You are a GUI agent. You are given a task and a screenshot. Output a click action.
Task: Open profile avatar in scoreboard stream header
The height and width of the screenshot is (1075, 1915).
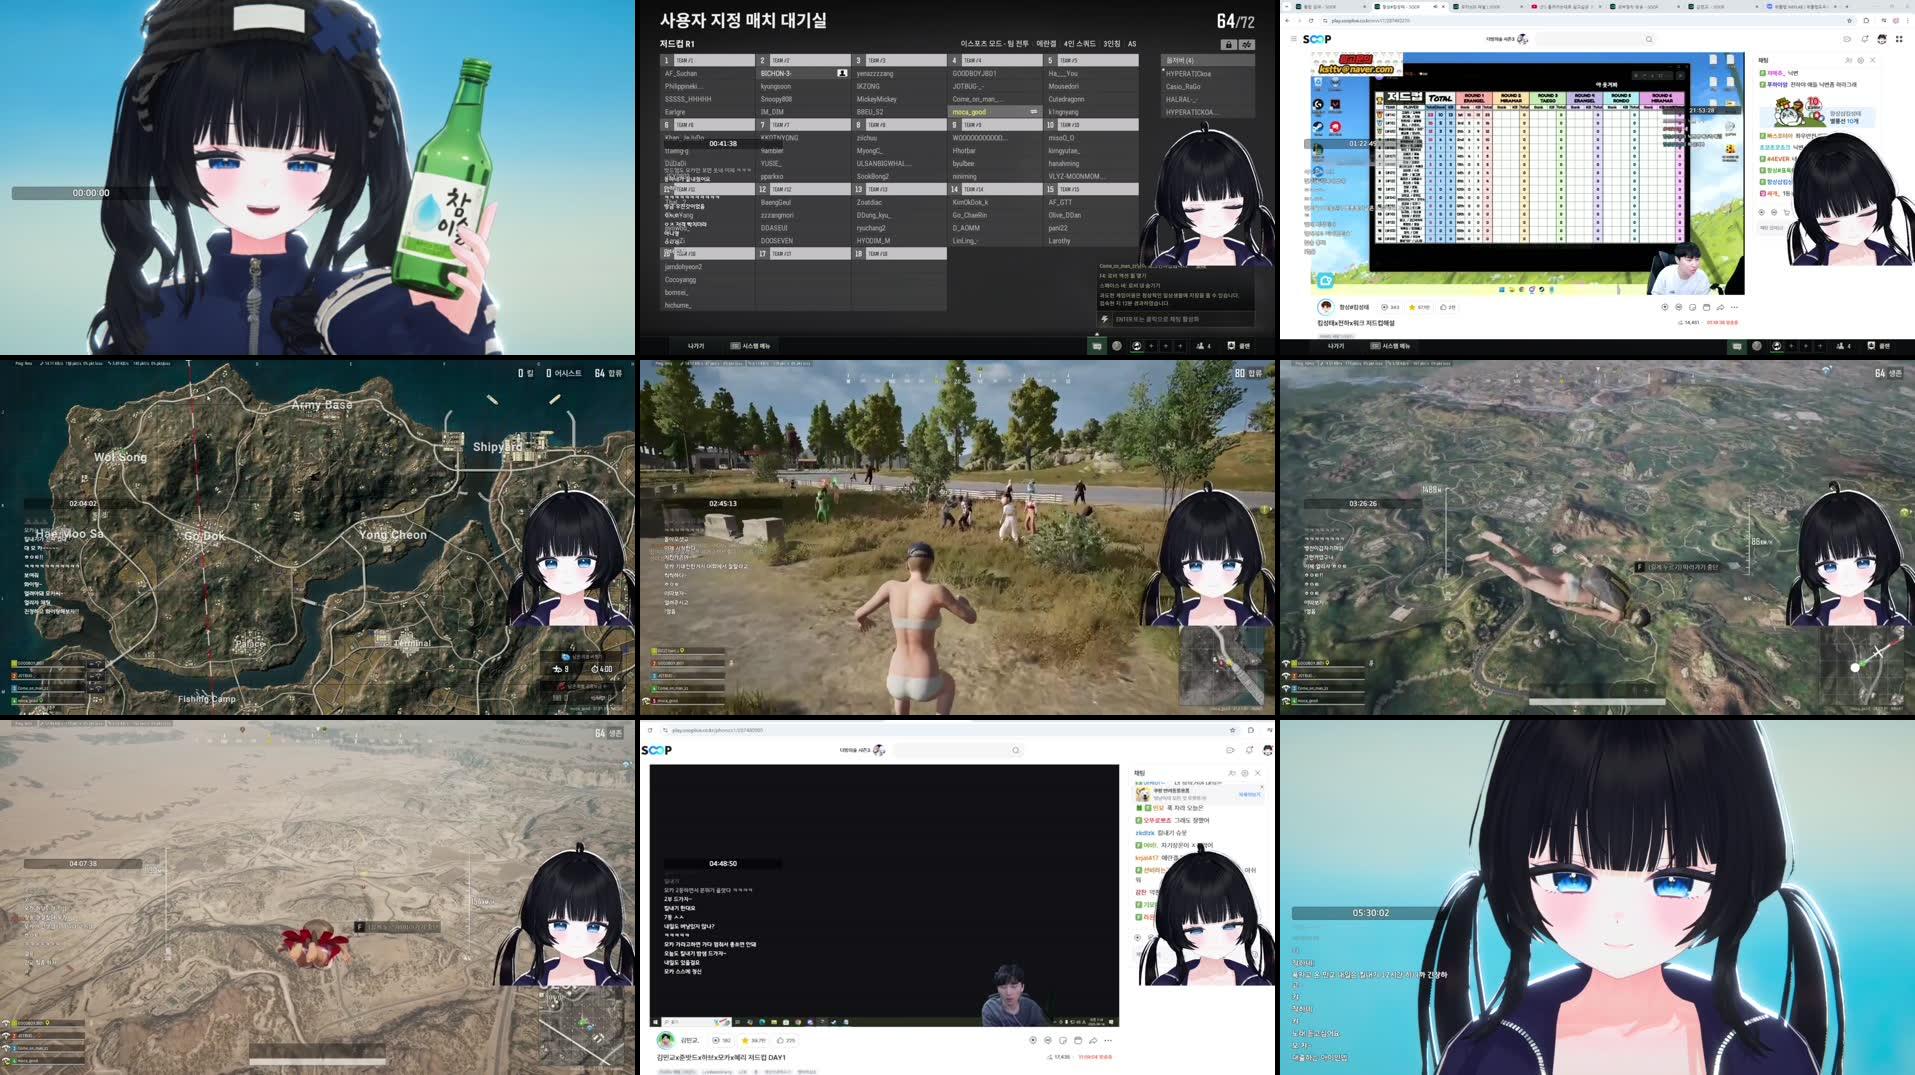1882,39
